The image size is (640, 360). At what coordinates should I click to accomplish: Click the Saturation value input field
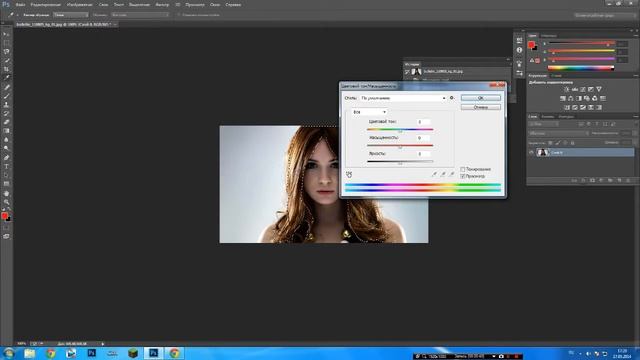point(423,138)
